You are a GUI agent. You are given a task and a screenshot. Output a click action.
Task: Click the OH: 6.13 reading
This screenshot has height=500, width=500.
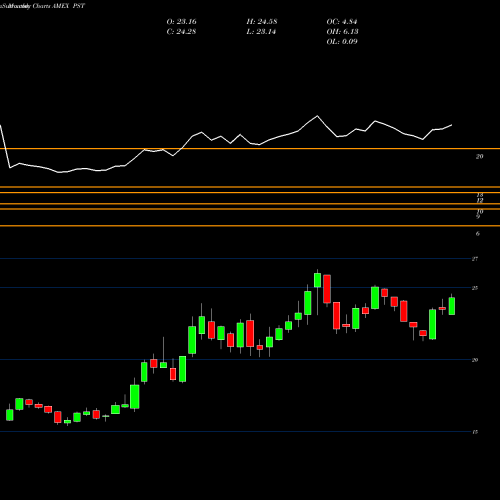[342, 32]
